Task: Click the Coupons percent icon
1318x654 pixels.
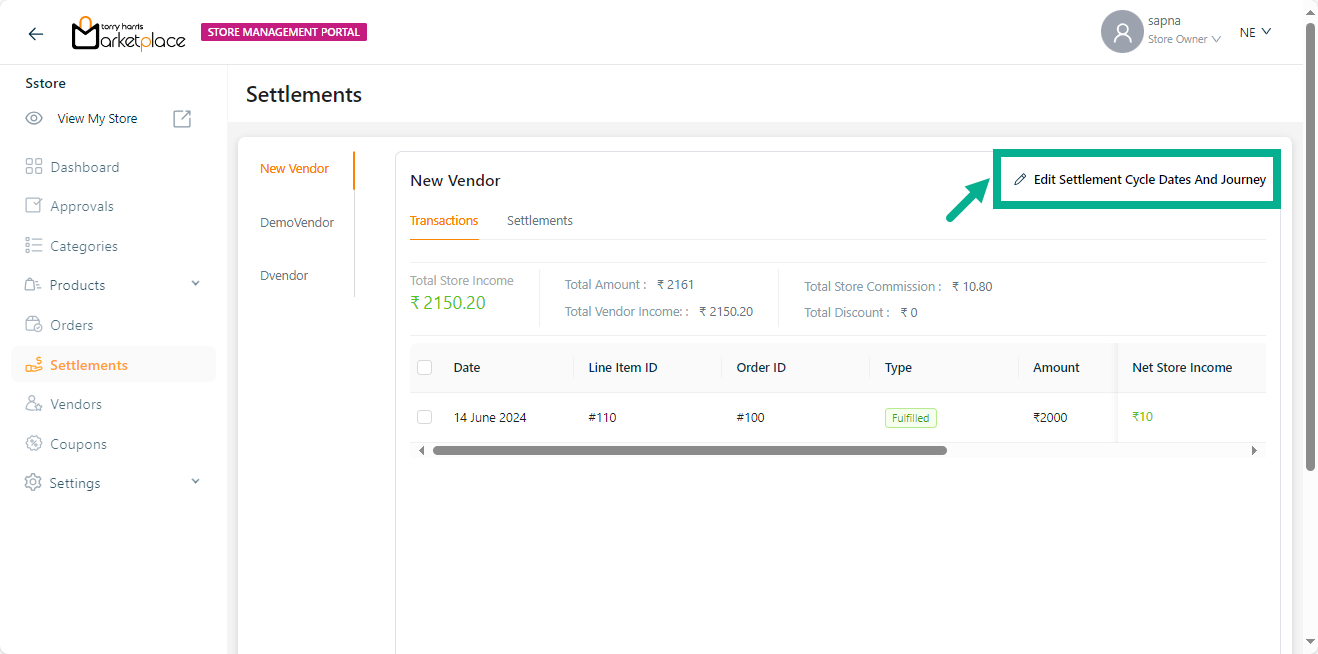Action: pos(34,444)
